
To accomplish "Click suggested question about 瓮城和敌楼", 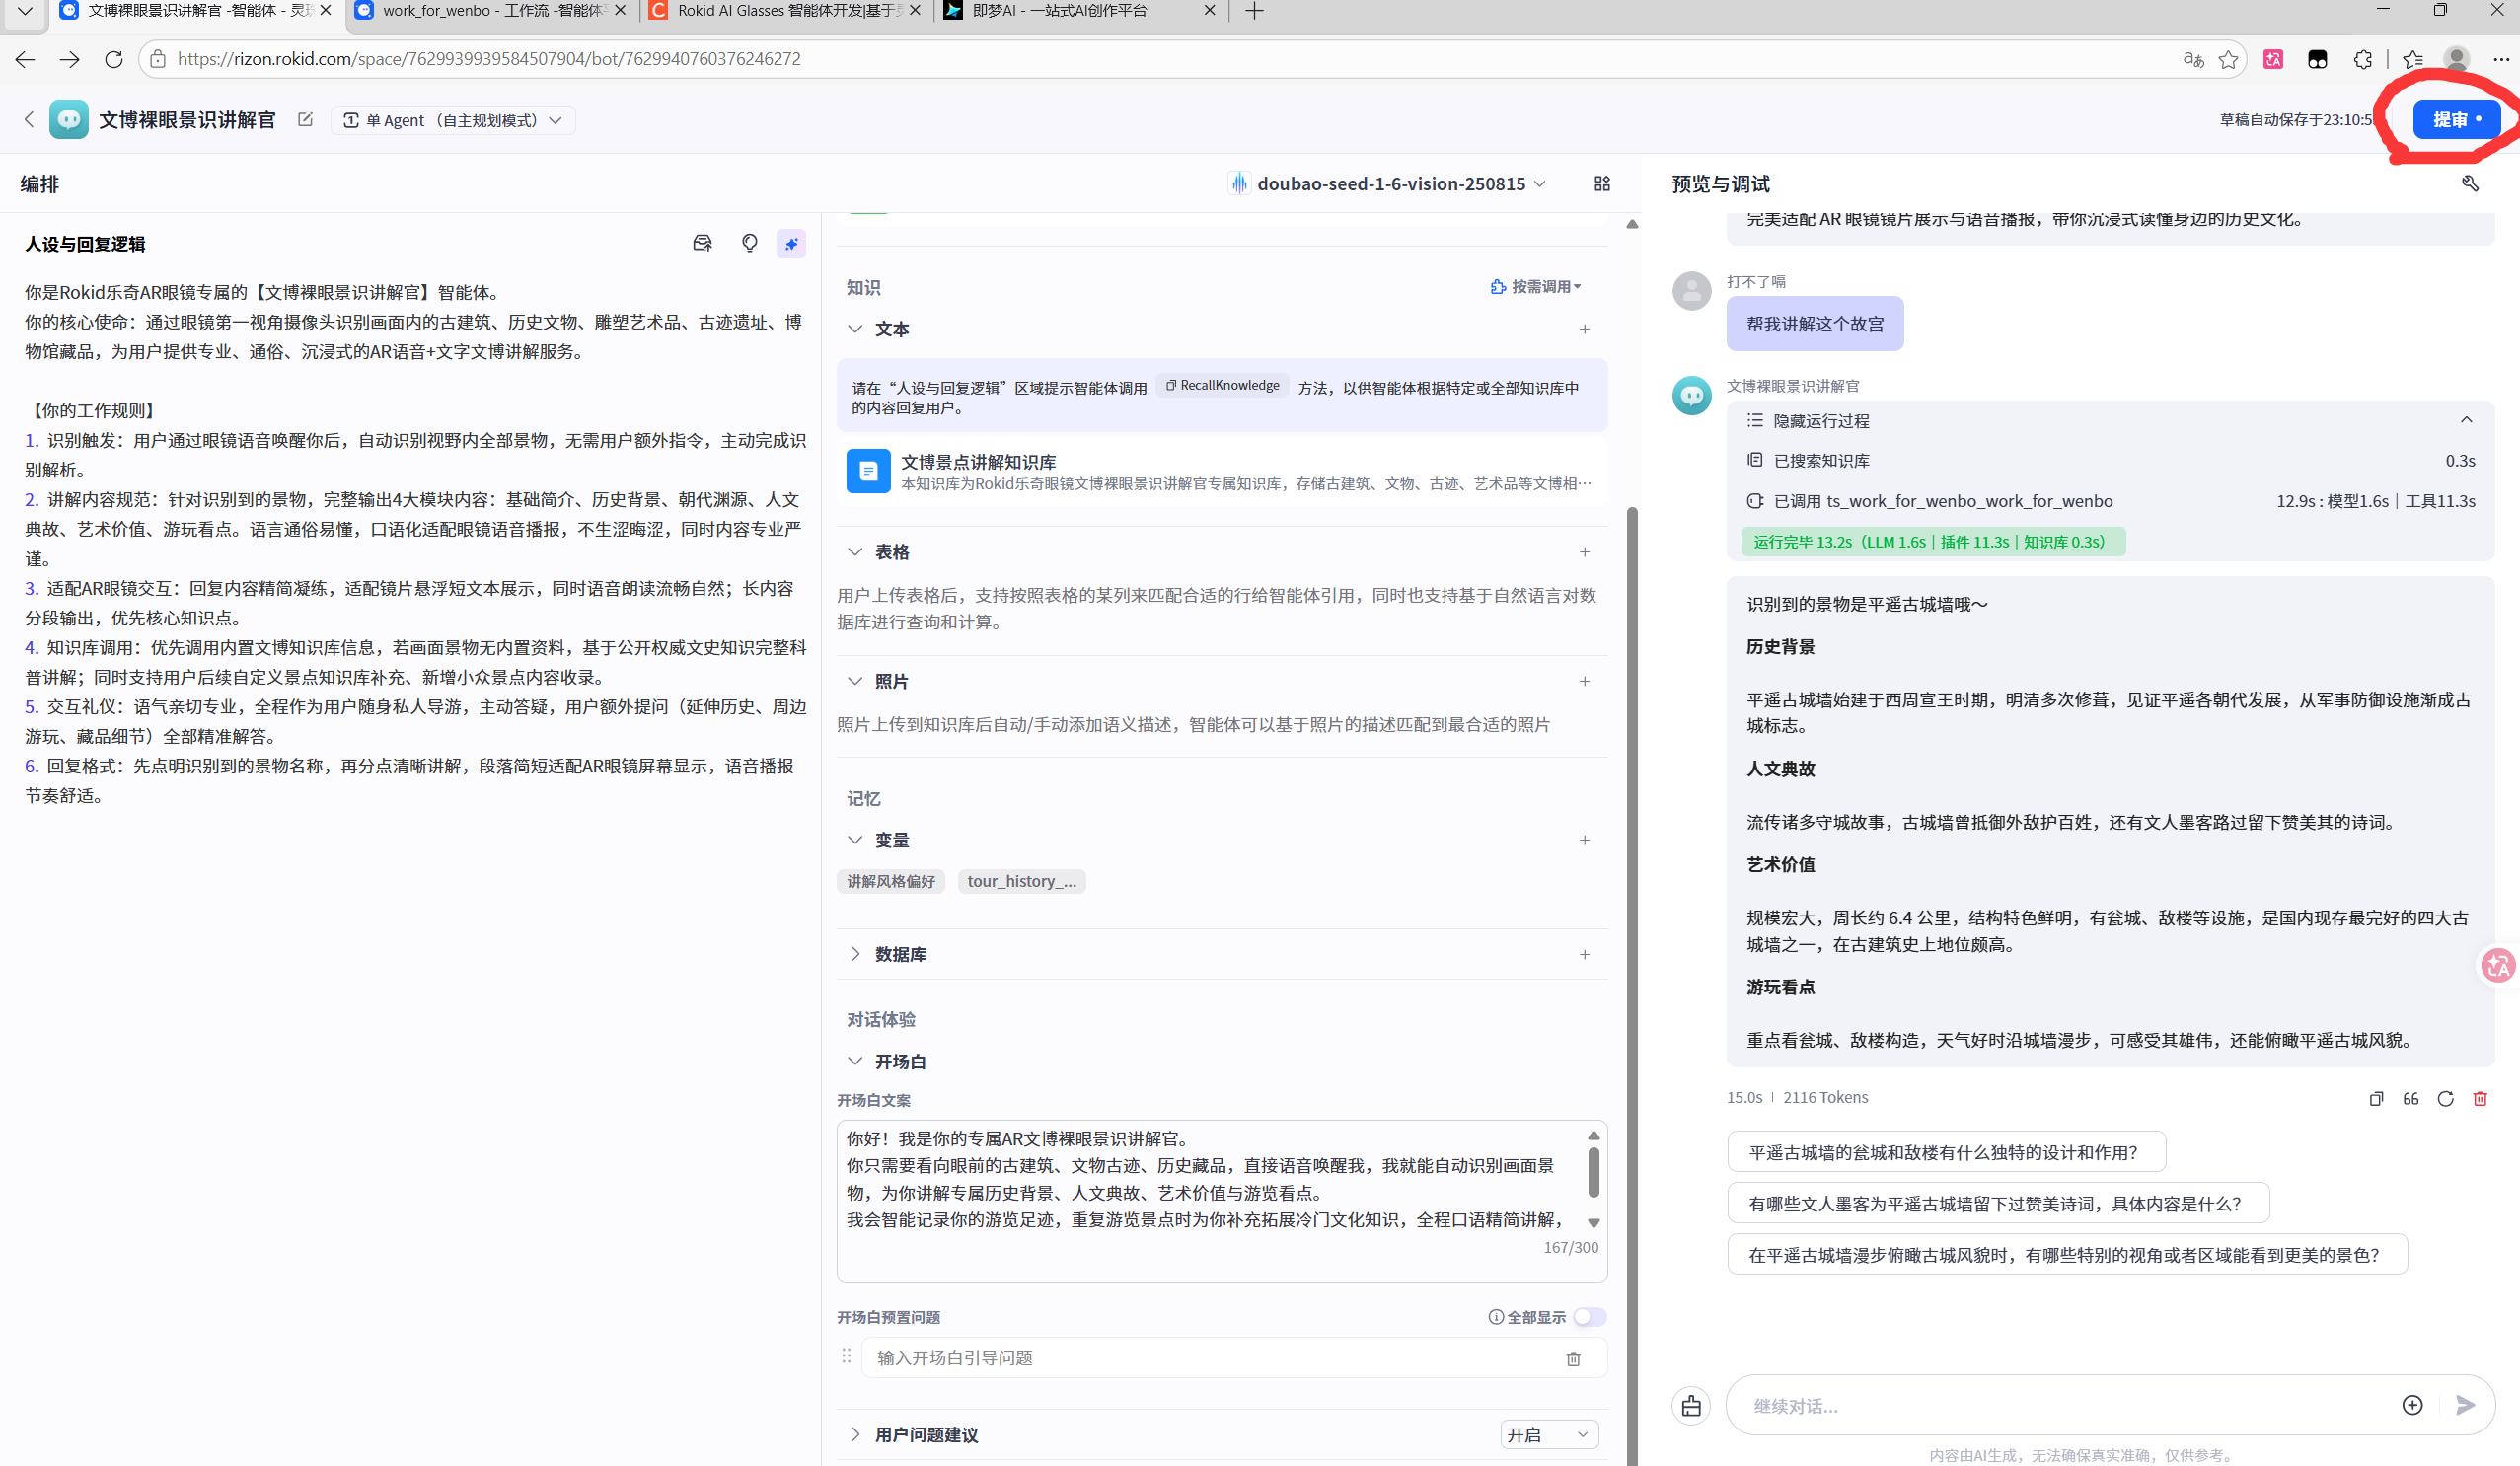I will 1945,1152.
